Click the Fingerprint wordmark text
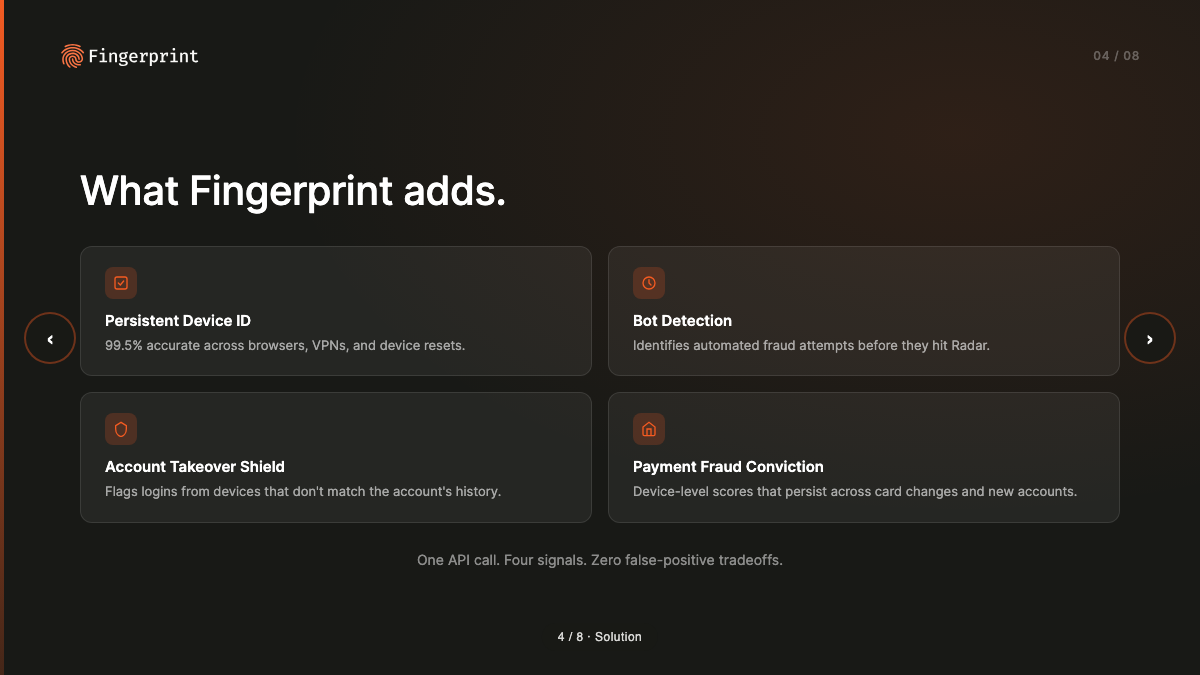Viewport: 1200px width, 675px height. tap(143, 56)
